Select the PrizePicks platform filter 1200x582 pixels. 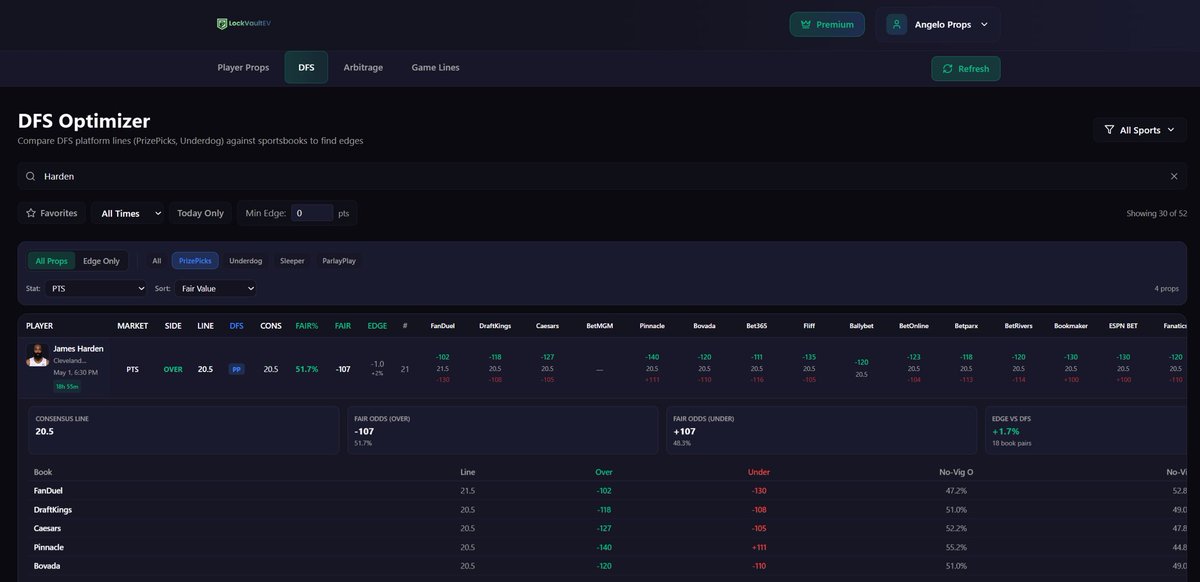195,261
